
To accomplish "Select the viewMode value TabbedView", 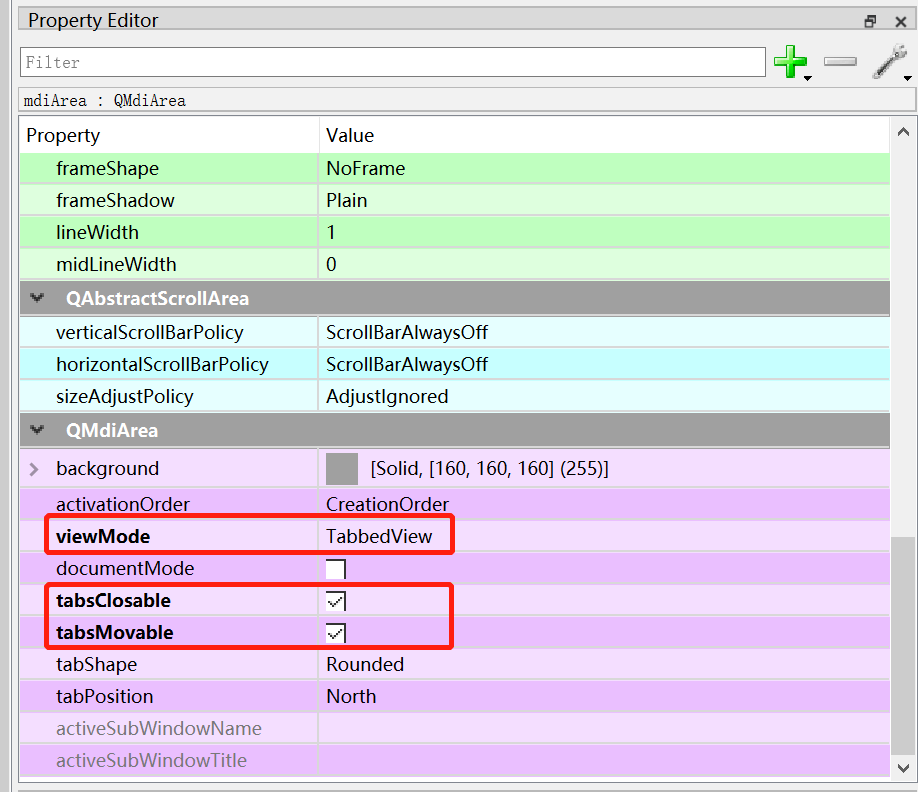I will coord(383,536).
